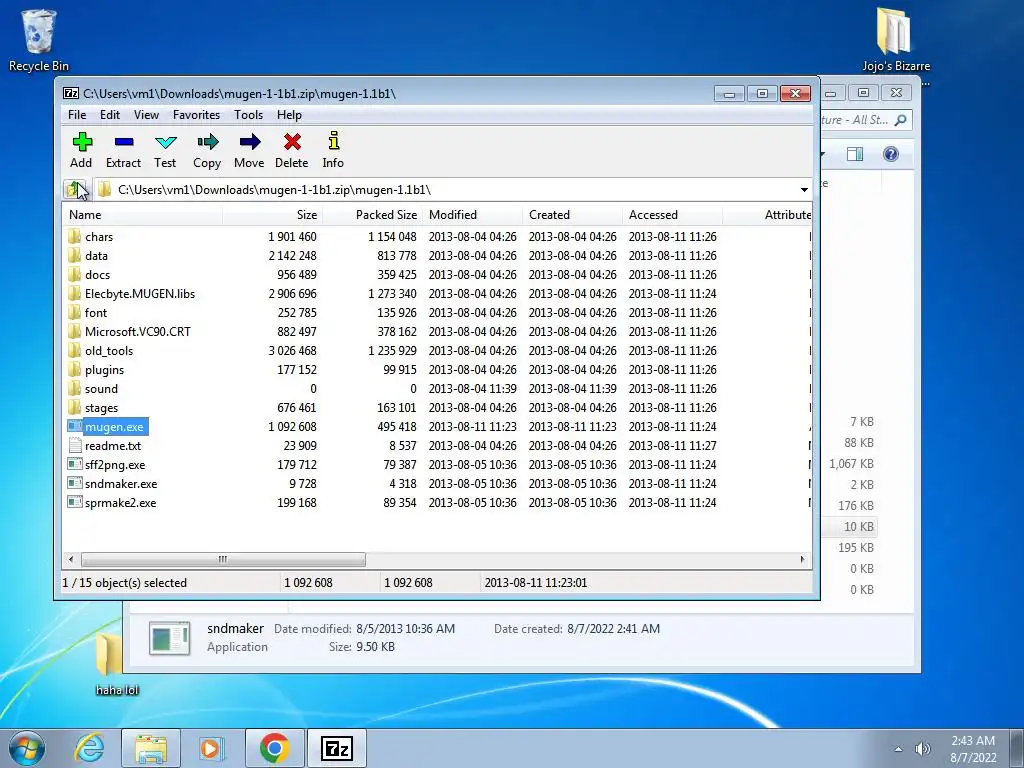Launch Internet Explorer from the taskbar

pos(89,748)
